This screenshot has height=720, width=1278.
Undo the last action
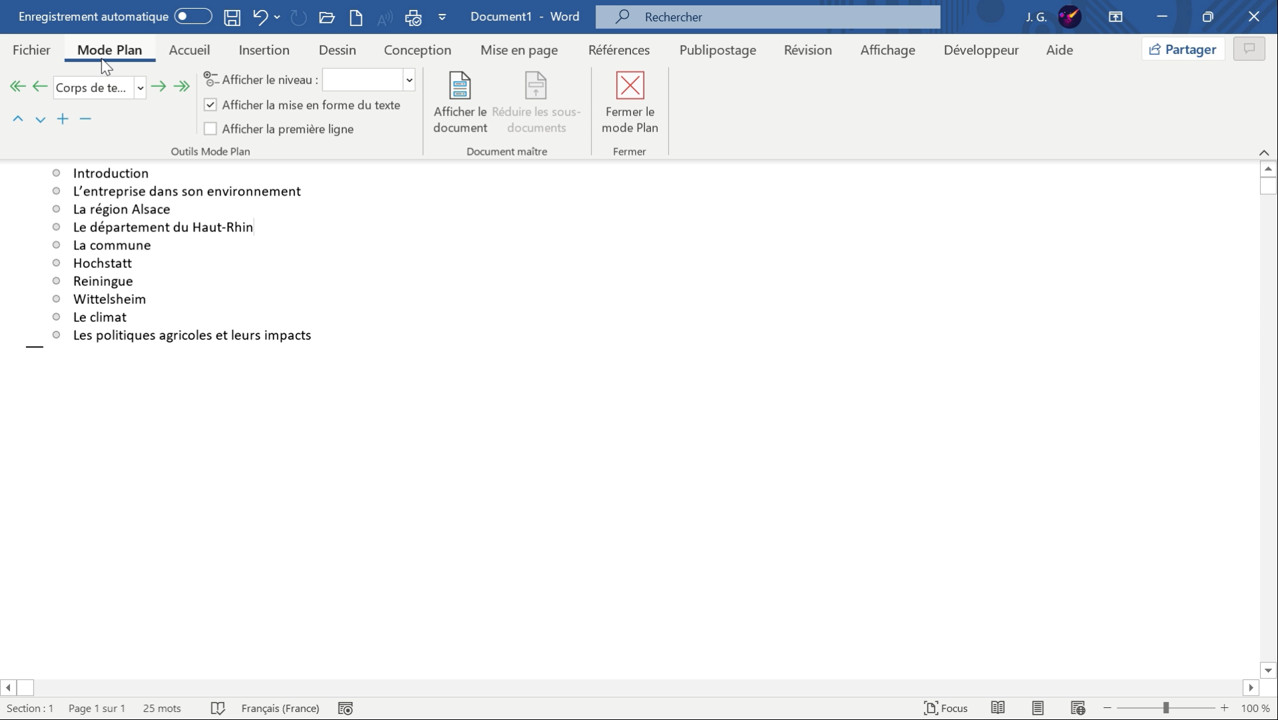[260, 17]
